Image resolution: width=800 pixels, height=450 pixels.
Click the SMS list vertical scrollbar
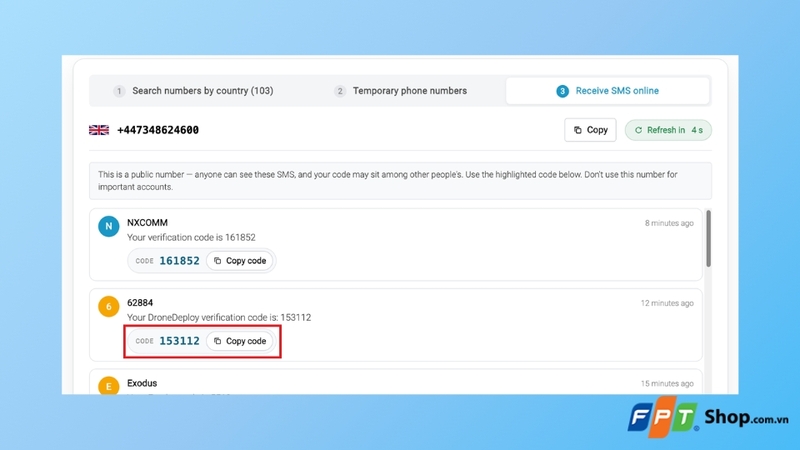click(708, 238)
